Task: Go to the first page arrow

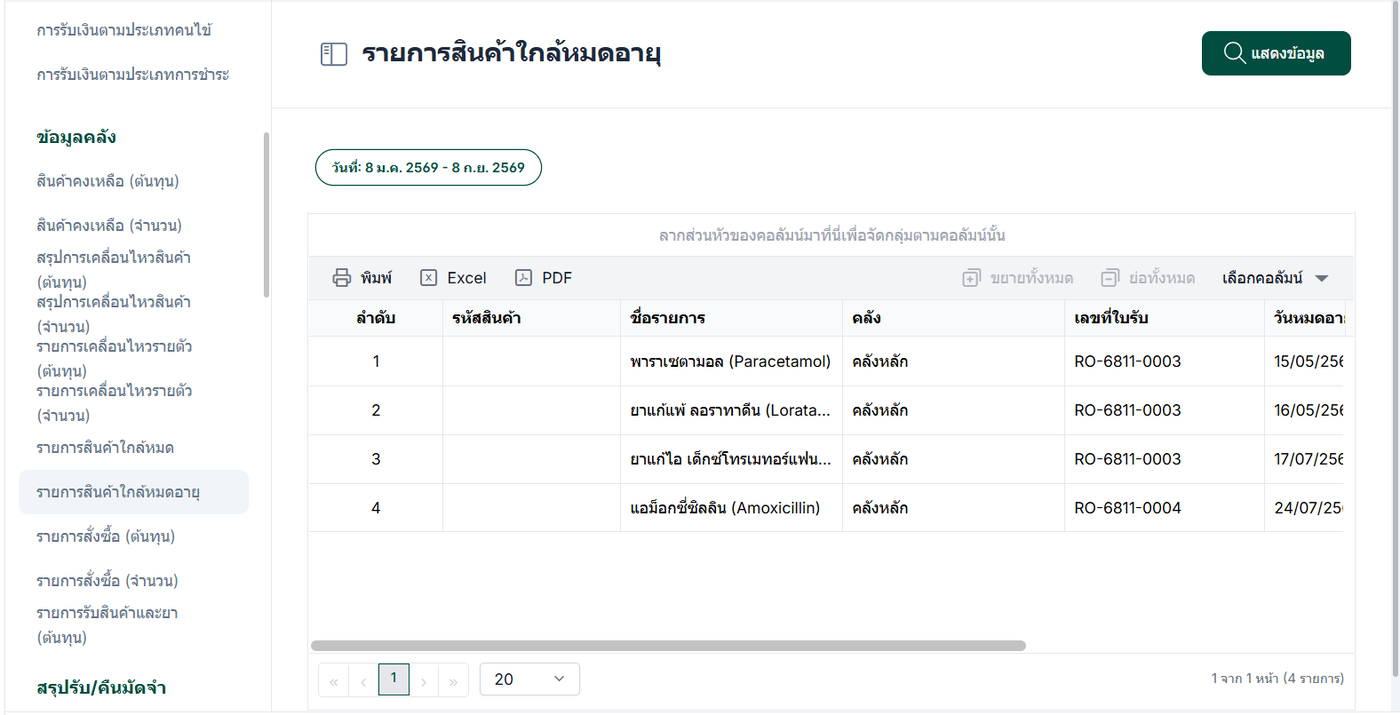Action: [333, 681]
